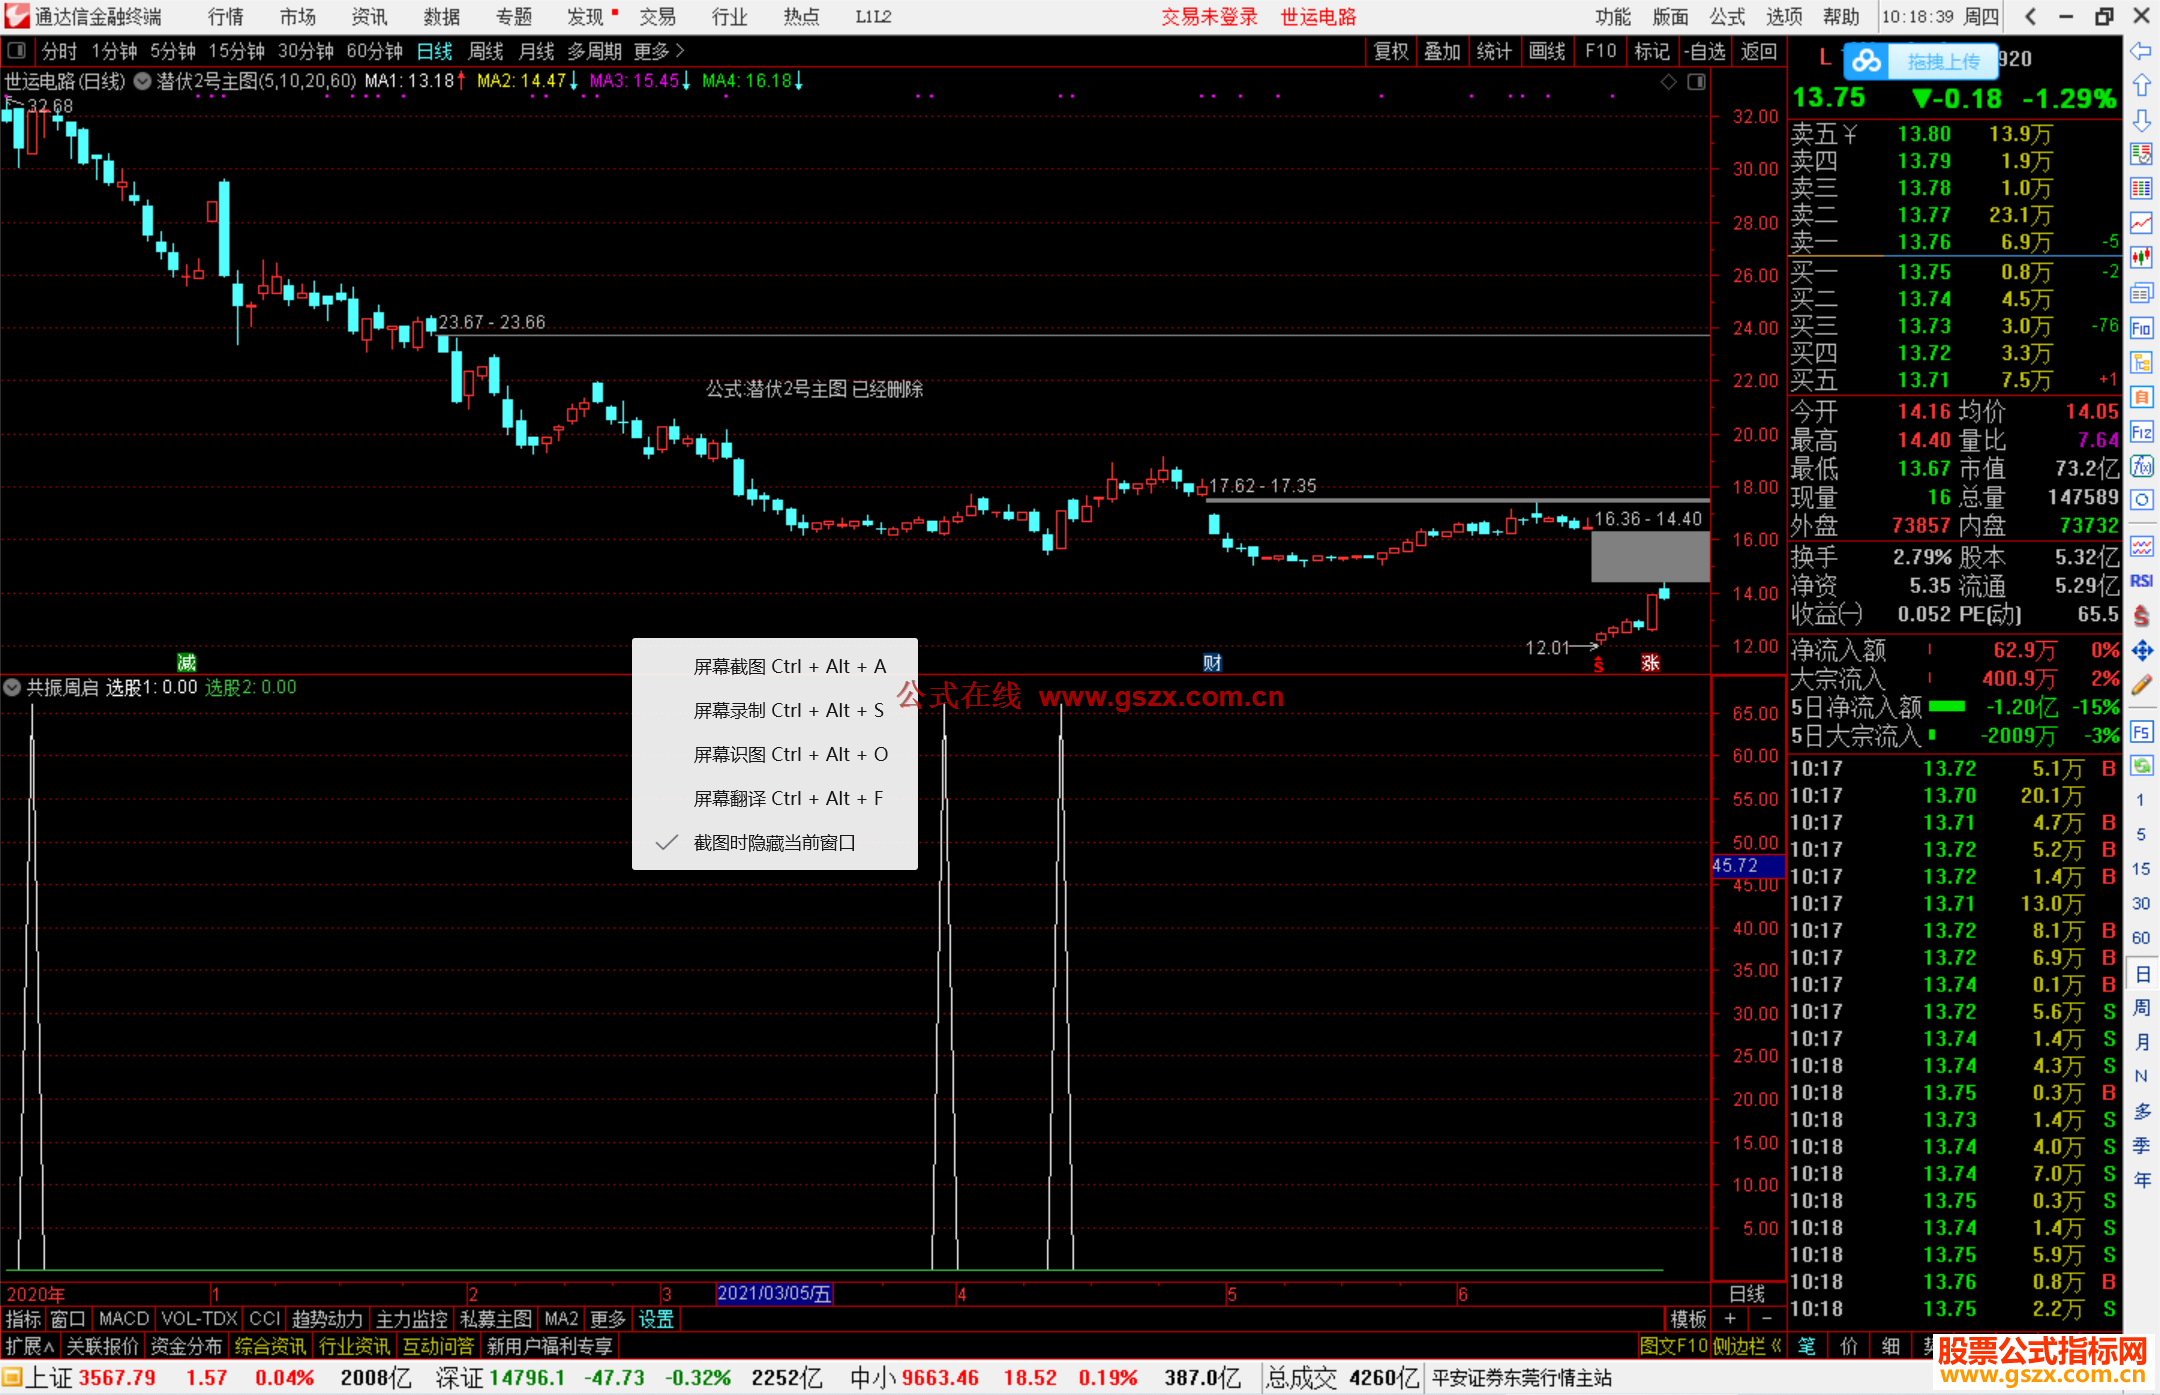This screenshot has height=1395, width=2160.
Task: Select the MACD indicator tab
Action: 124,1319
